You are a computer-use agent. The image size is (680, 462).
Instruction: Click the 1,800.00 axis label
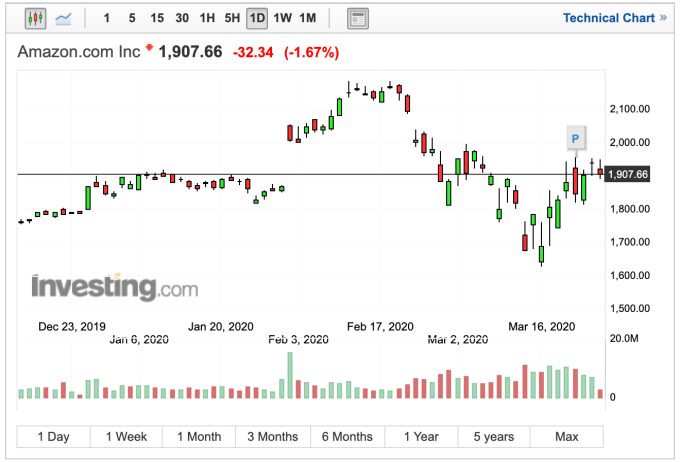630,209
